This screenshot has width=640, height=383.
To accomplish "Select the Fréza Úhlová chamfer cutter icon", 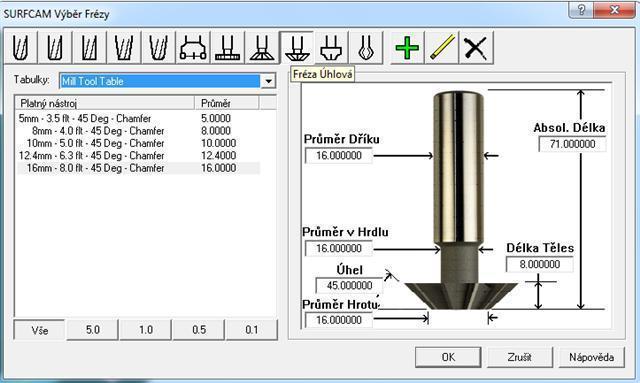I will click(x=296, y=47).
